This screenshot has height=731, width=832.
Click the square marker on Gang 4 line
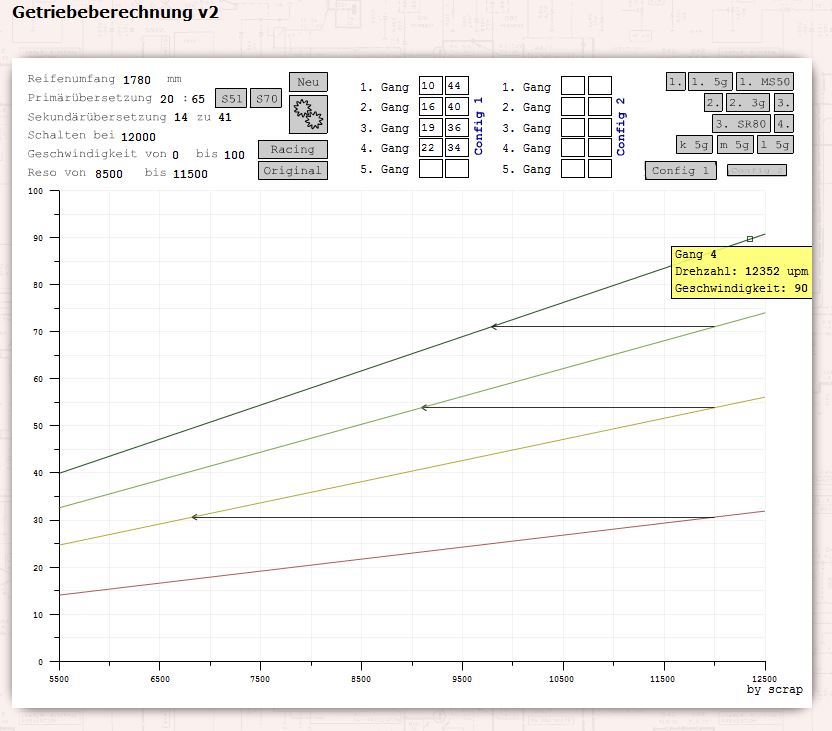point(750,239)
